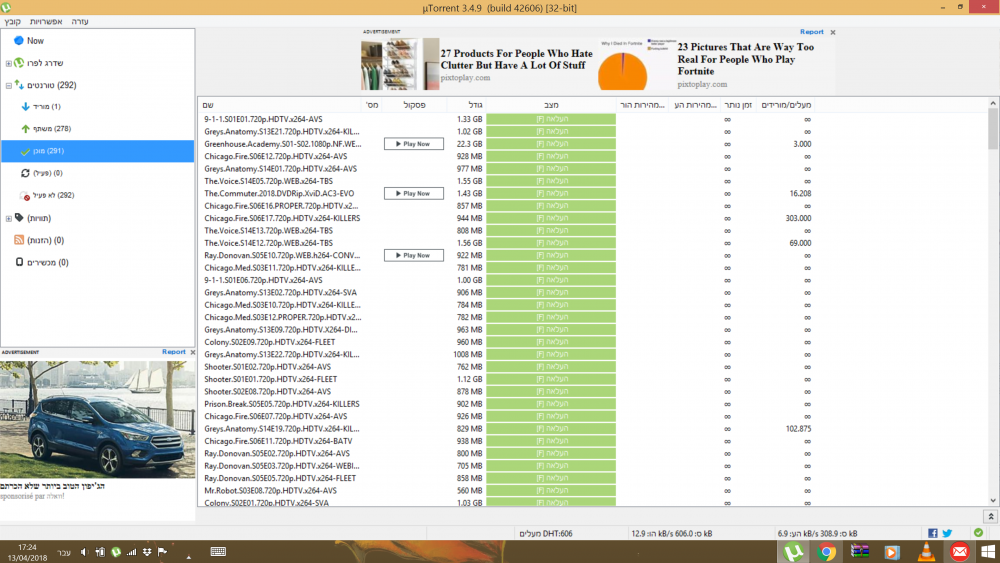The image size is (1000, 563).
Task: Select the Inactive (292) icon
Action: tap(26, 195)
